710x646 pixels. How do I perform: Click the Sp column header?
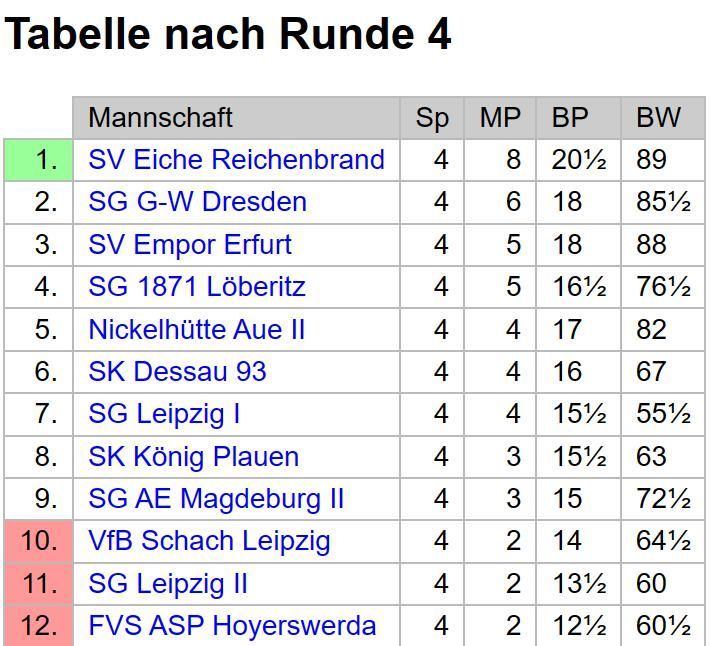tap(432, 118)
